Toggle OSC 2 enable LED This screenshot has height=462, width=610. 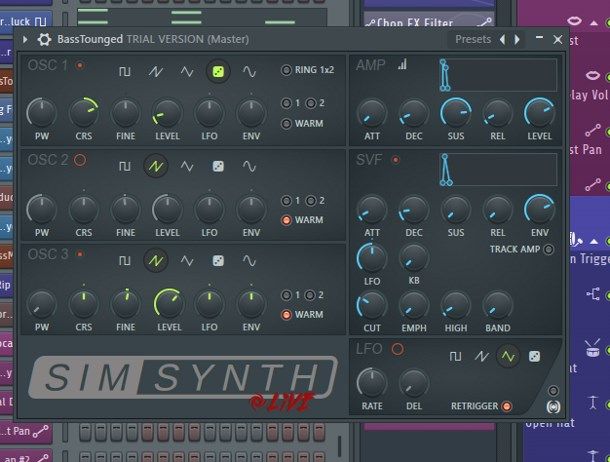[80, 160]
